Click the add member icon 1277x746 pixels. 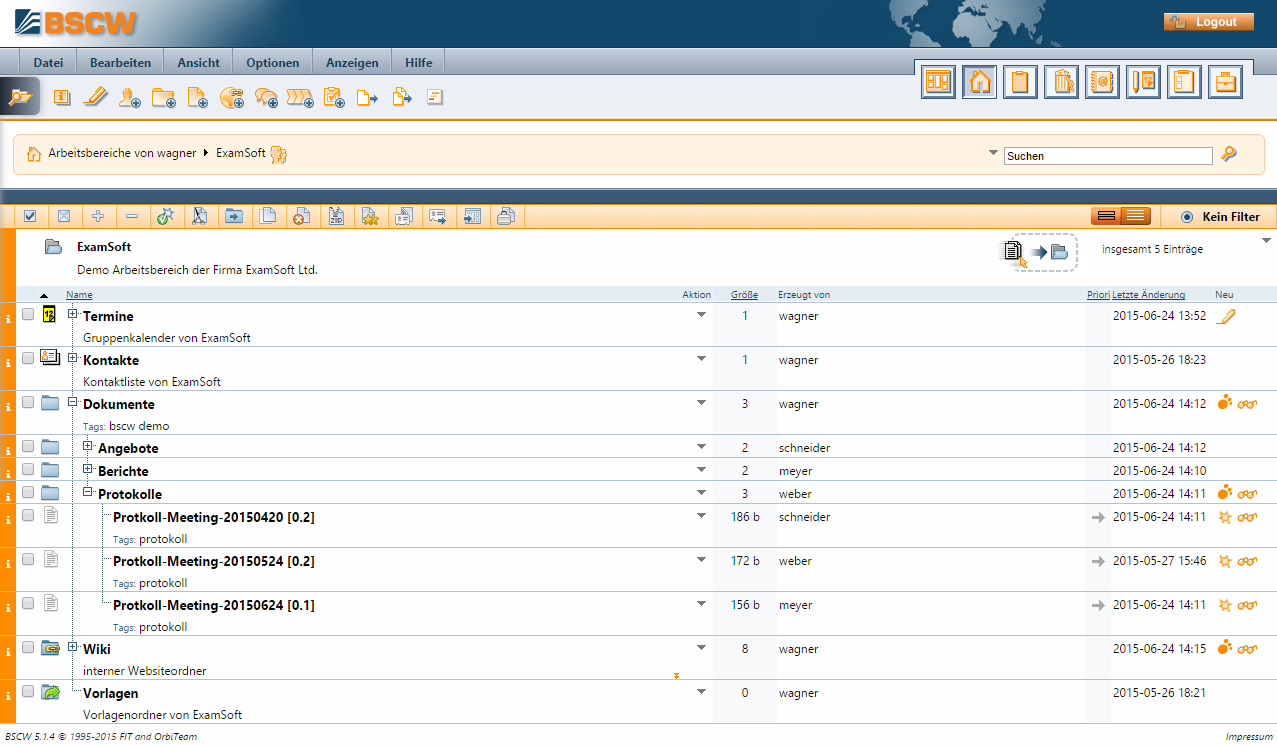129,97
